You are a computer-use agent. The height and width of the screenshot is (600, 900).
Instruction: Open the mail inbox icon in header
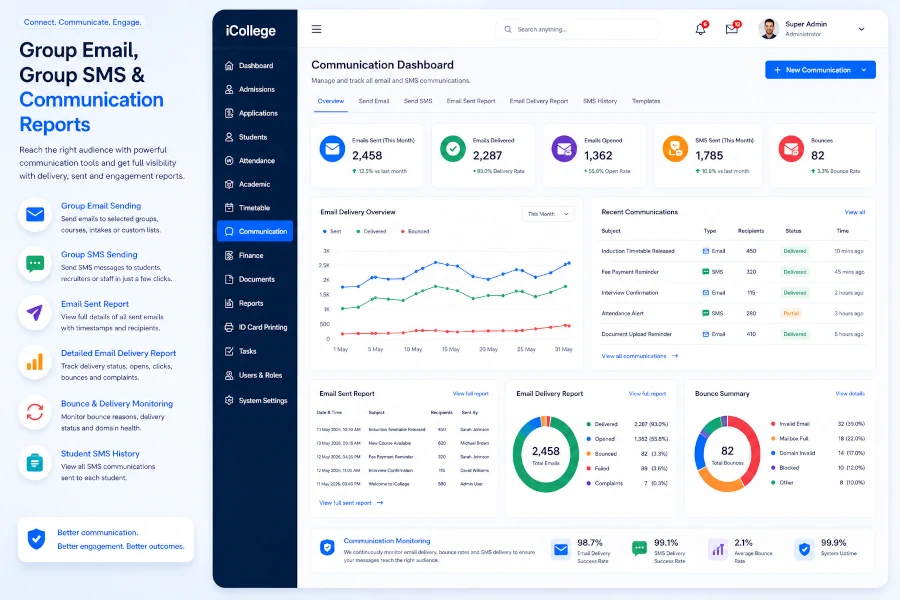(731, 29)
